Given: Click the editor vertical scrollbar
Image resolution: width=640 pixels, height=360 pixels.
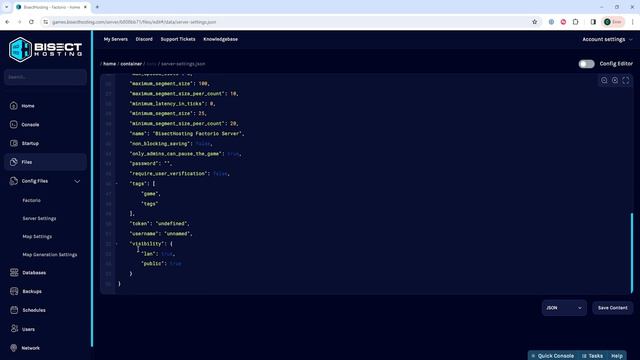Looking at the screenshot, I should click(x=631, y=253).
